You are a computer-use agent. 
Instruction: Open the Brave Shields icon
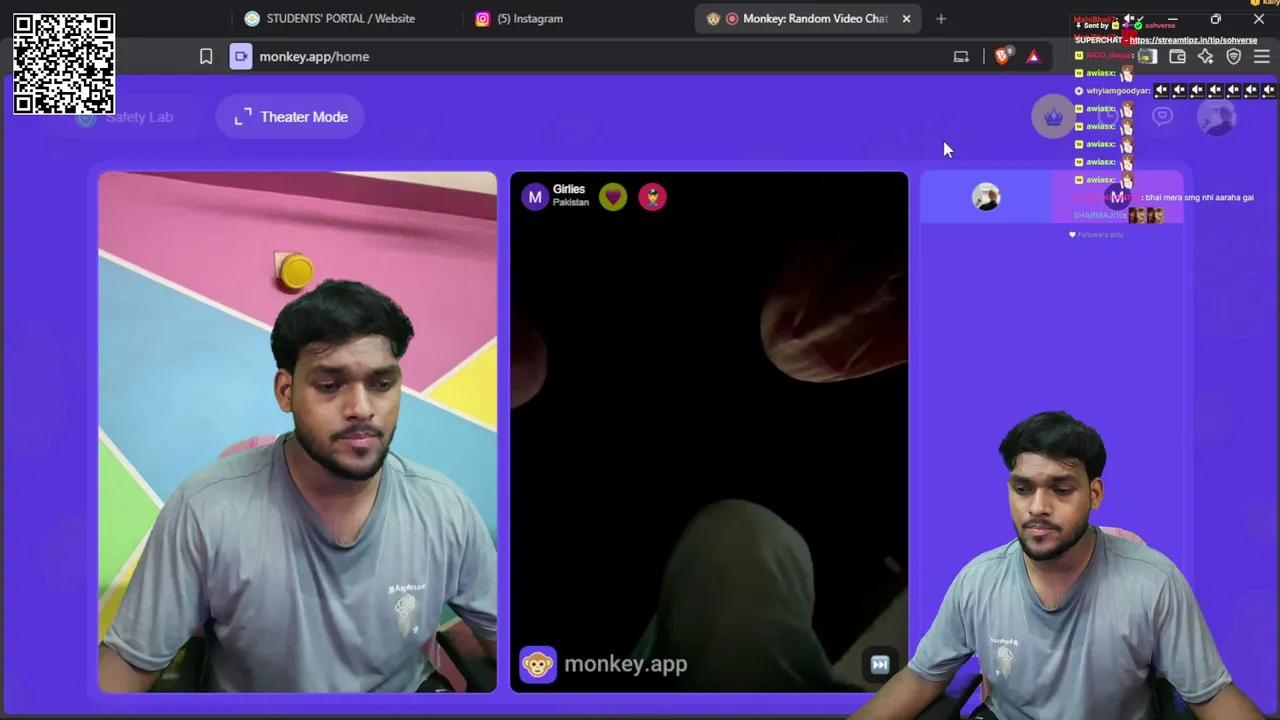[x=1002, y=57]
